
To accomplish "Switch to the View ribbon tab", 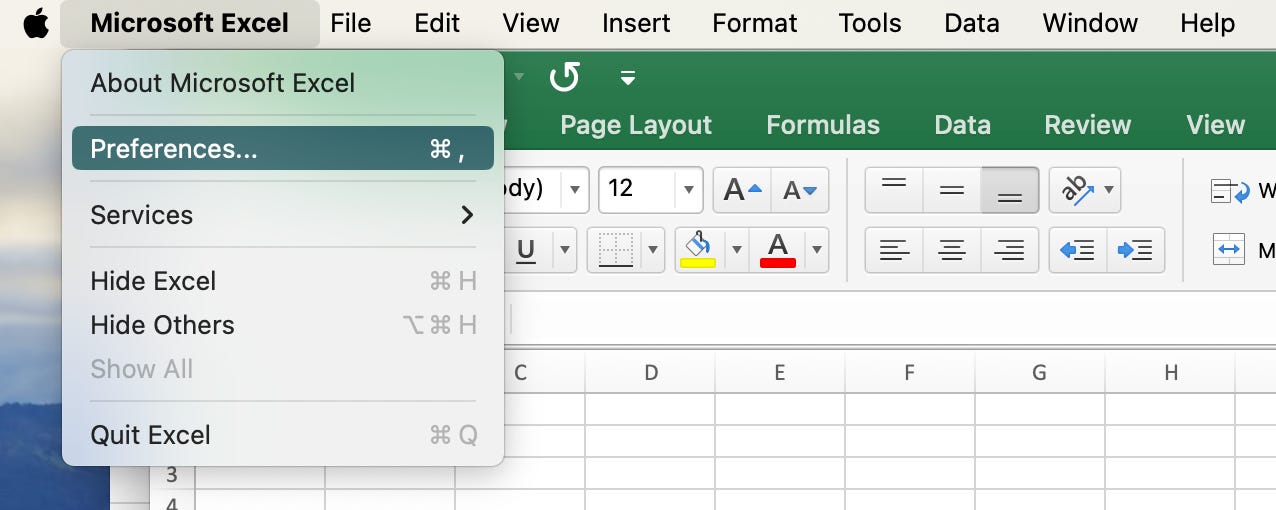I will [x=1216, y=125].
